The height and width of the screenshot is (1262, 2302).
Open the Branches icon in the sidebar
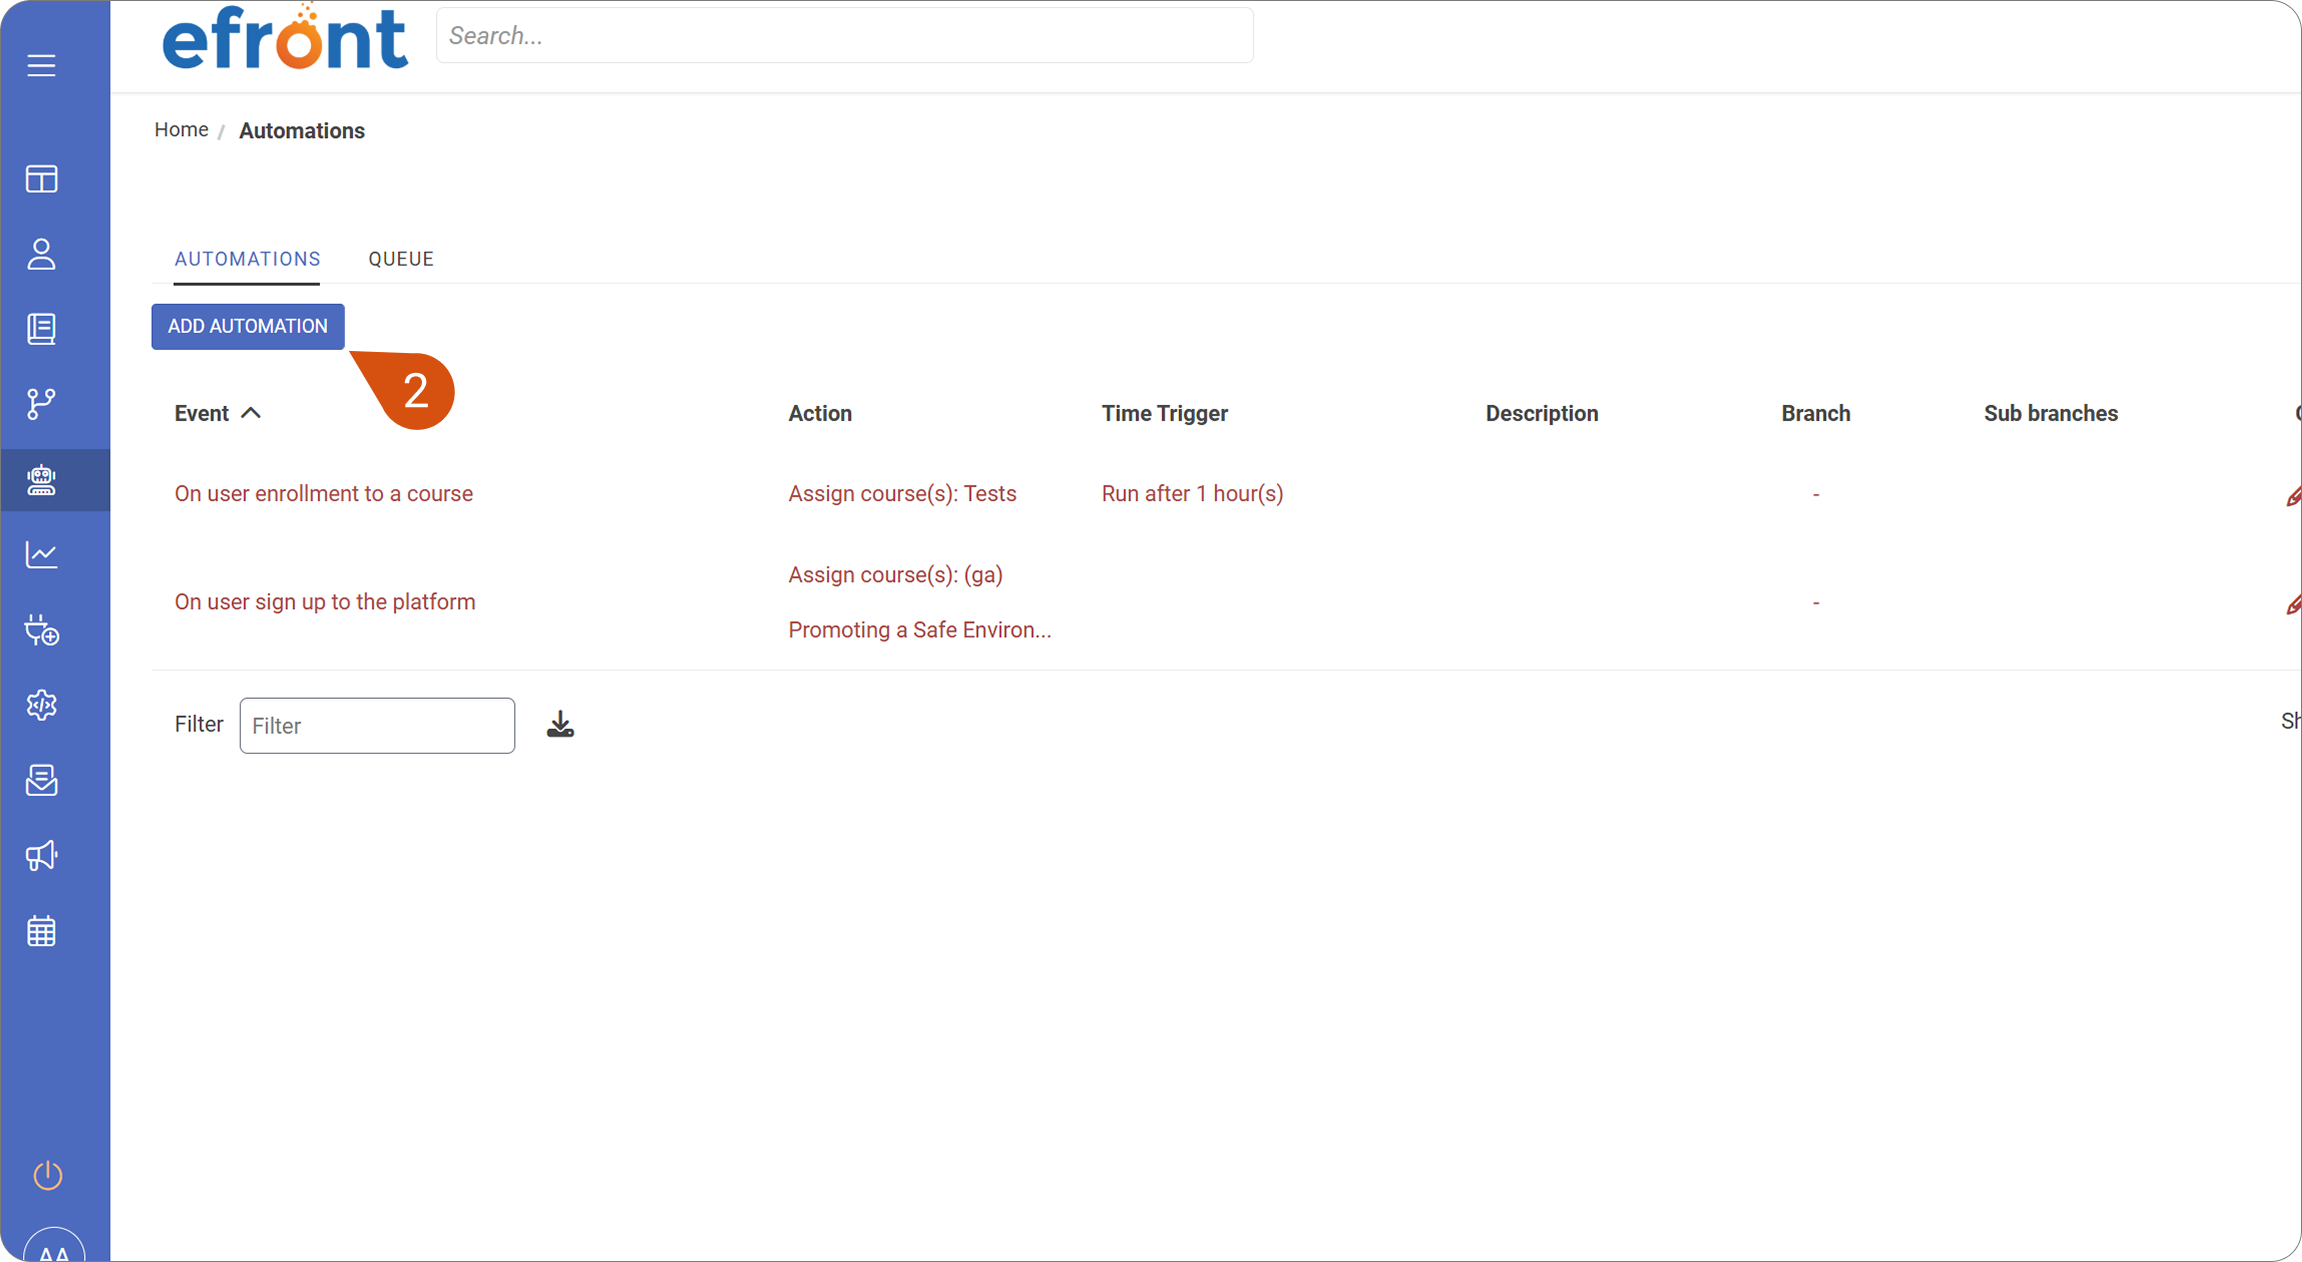[41, 404]
